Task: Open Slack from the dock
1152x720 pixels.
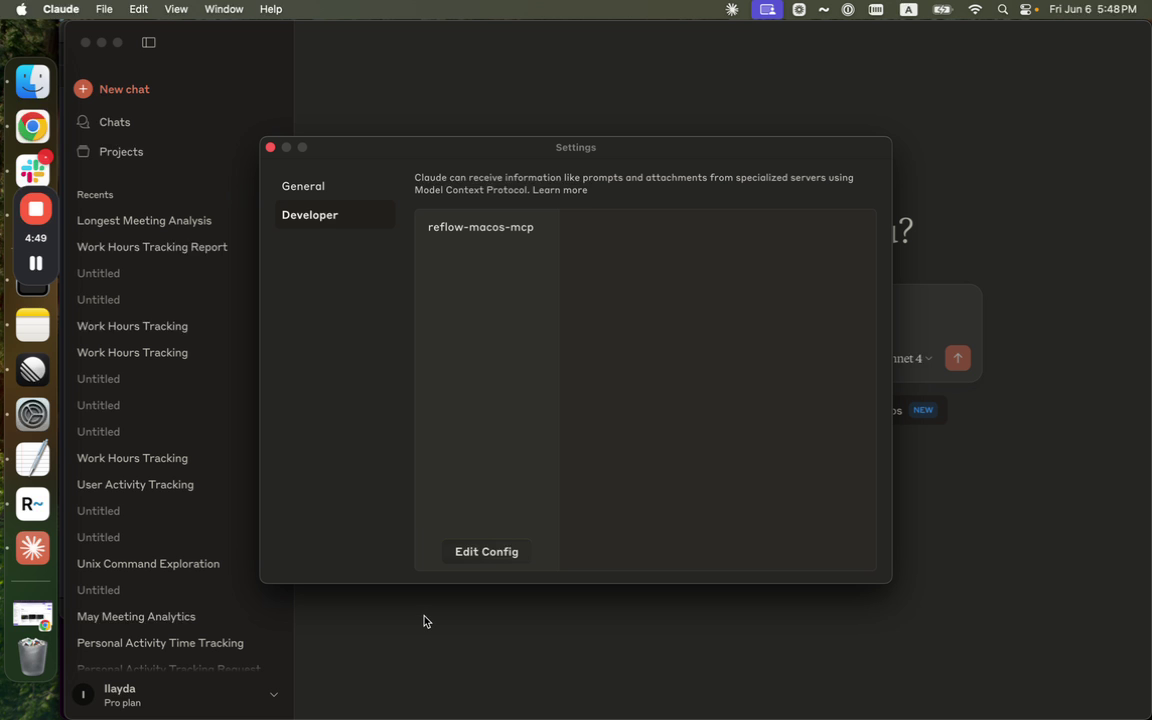Action: (33, 170)
